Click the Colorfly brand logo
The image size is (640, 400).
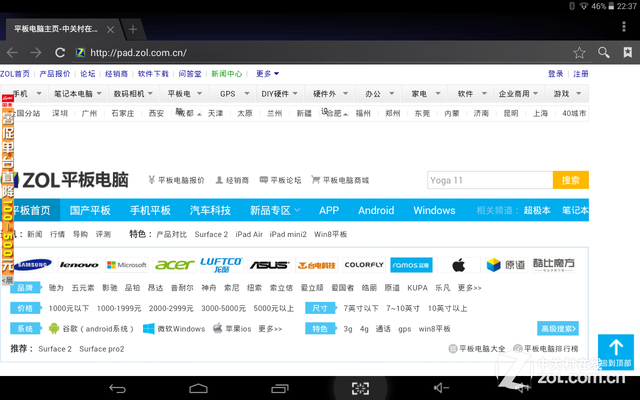[x=364, y=265]
